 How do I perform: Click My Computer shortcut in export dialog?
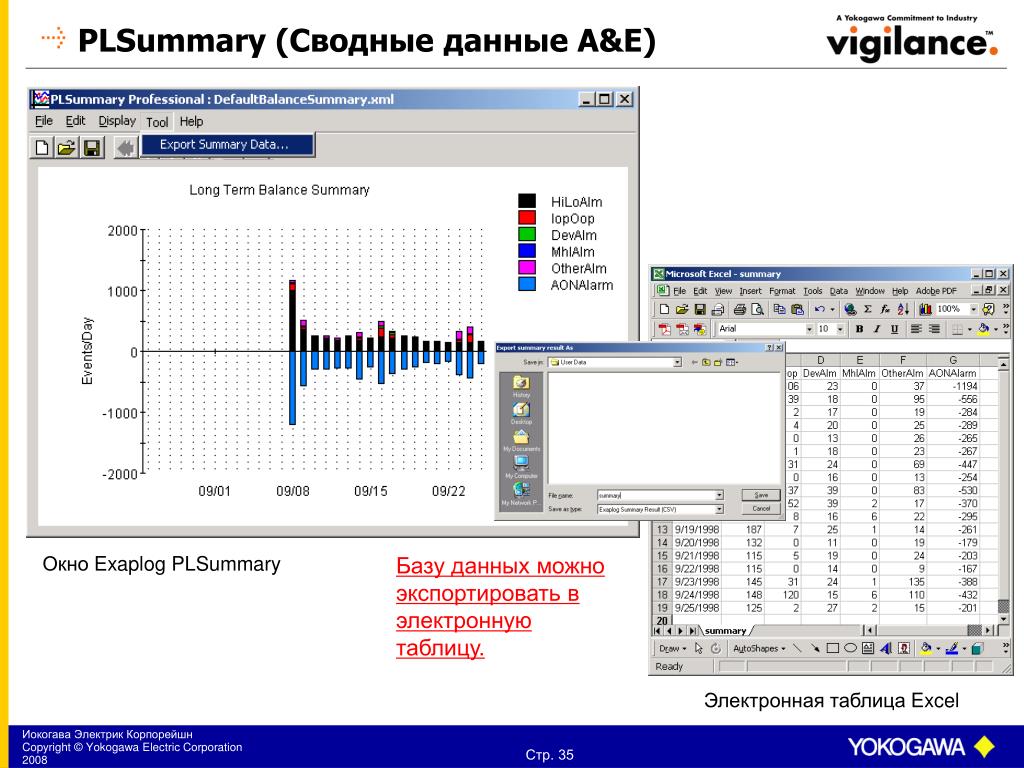click(521, 467)
